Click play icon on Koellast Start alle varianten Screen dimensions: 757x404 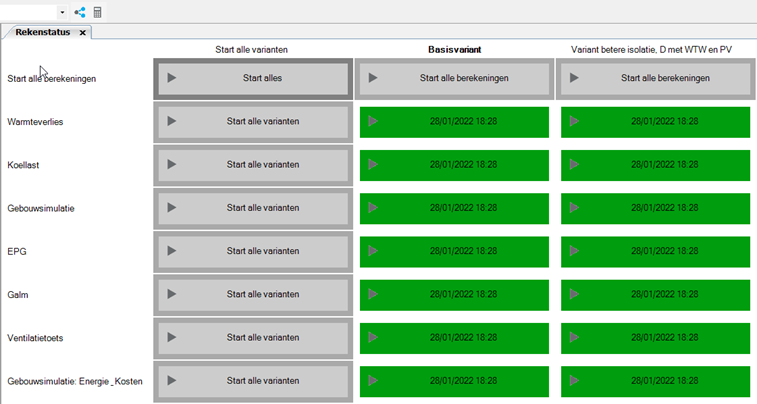click(172, 165)
